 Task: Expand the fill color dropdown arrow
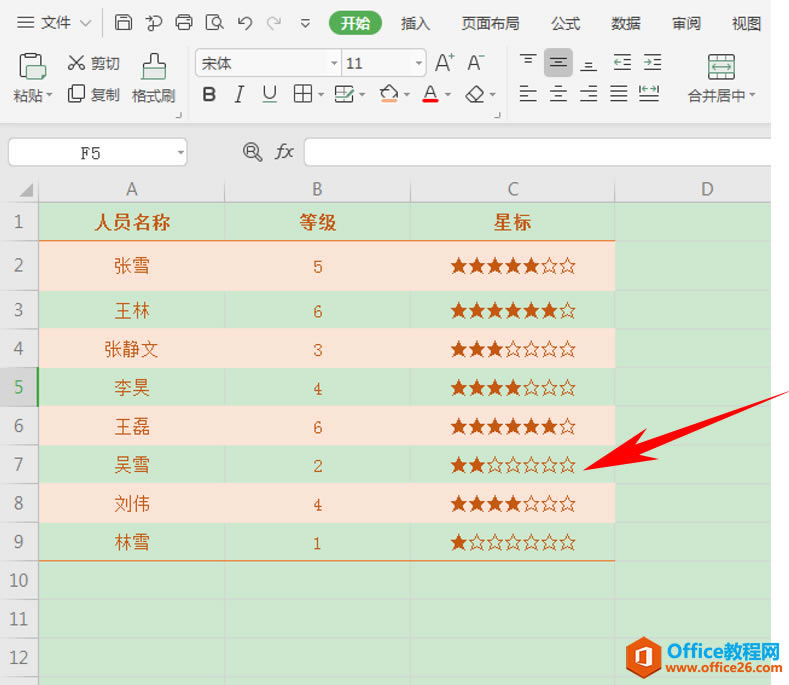click(x=407, y=94)
